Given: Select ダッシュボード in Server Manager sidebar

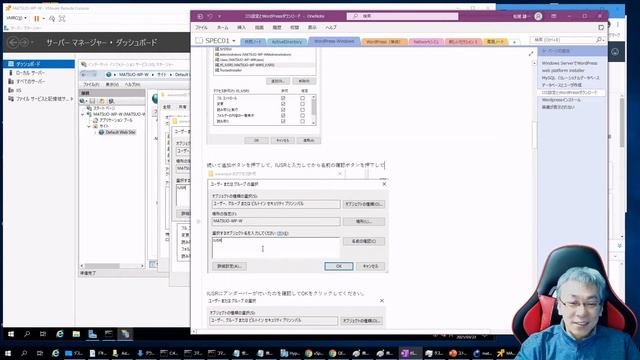Looking at the screenshot, I should [x=39, y=64].
